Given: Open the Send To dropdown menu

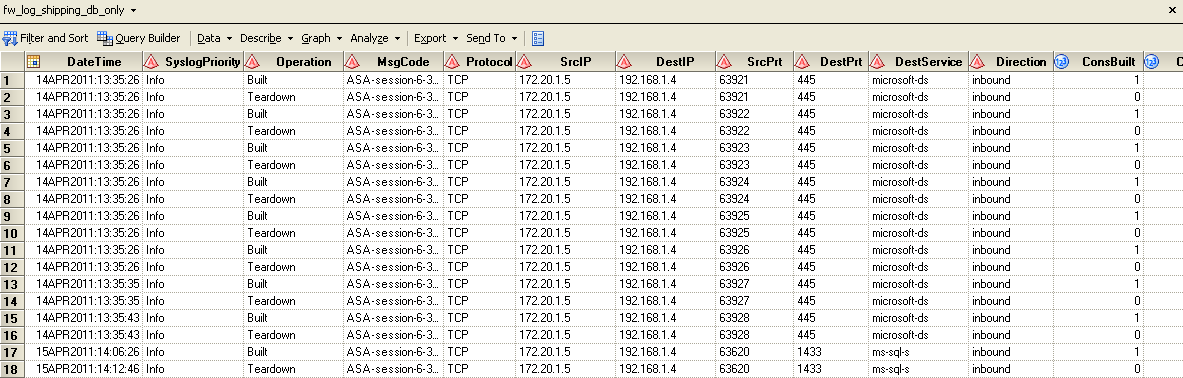Looking at the screenshot, I should (x=492, y=38).
